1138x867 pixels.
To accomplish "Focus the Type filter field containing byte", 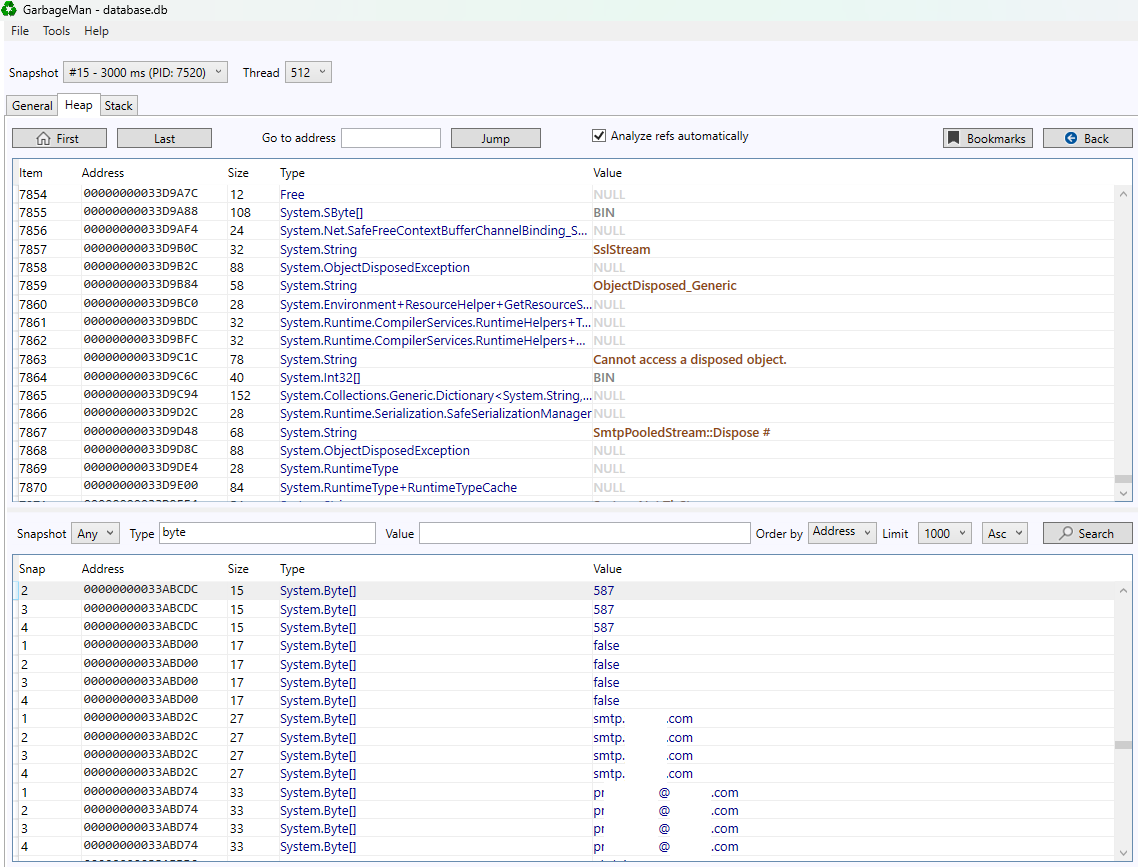I will pyautogui.click(x=267, y=533).
